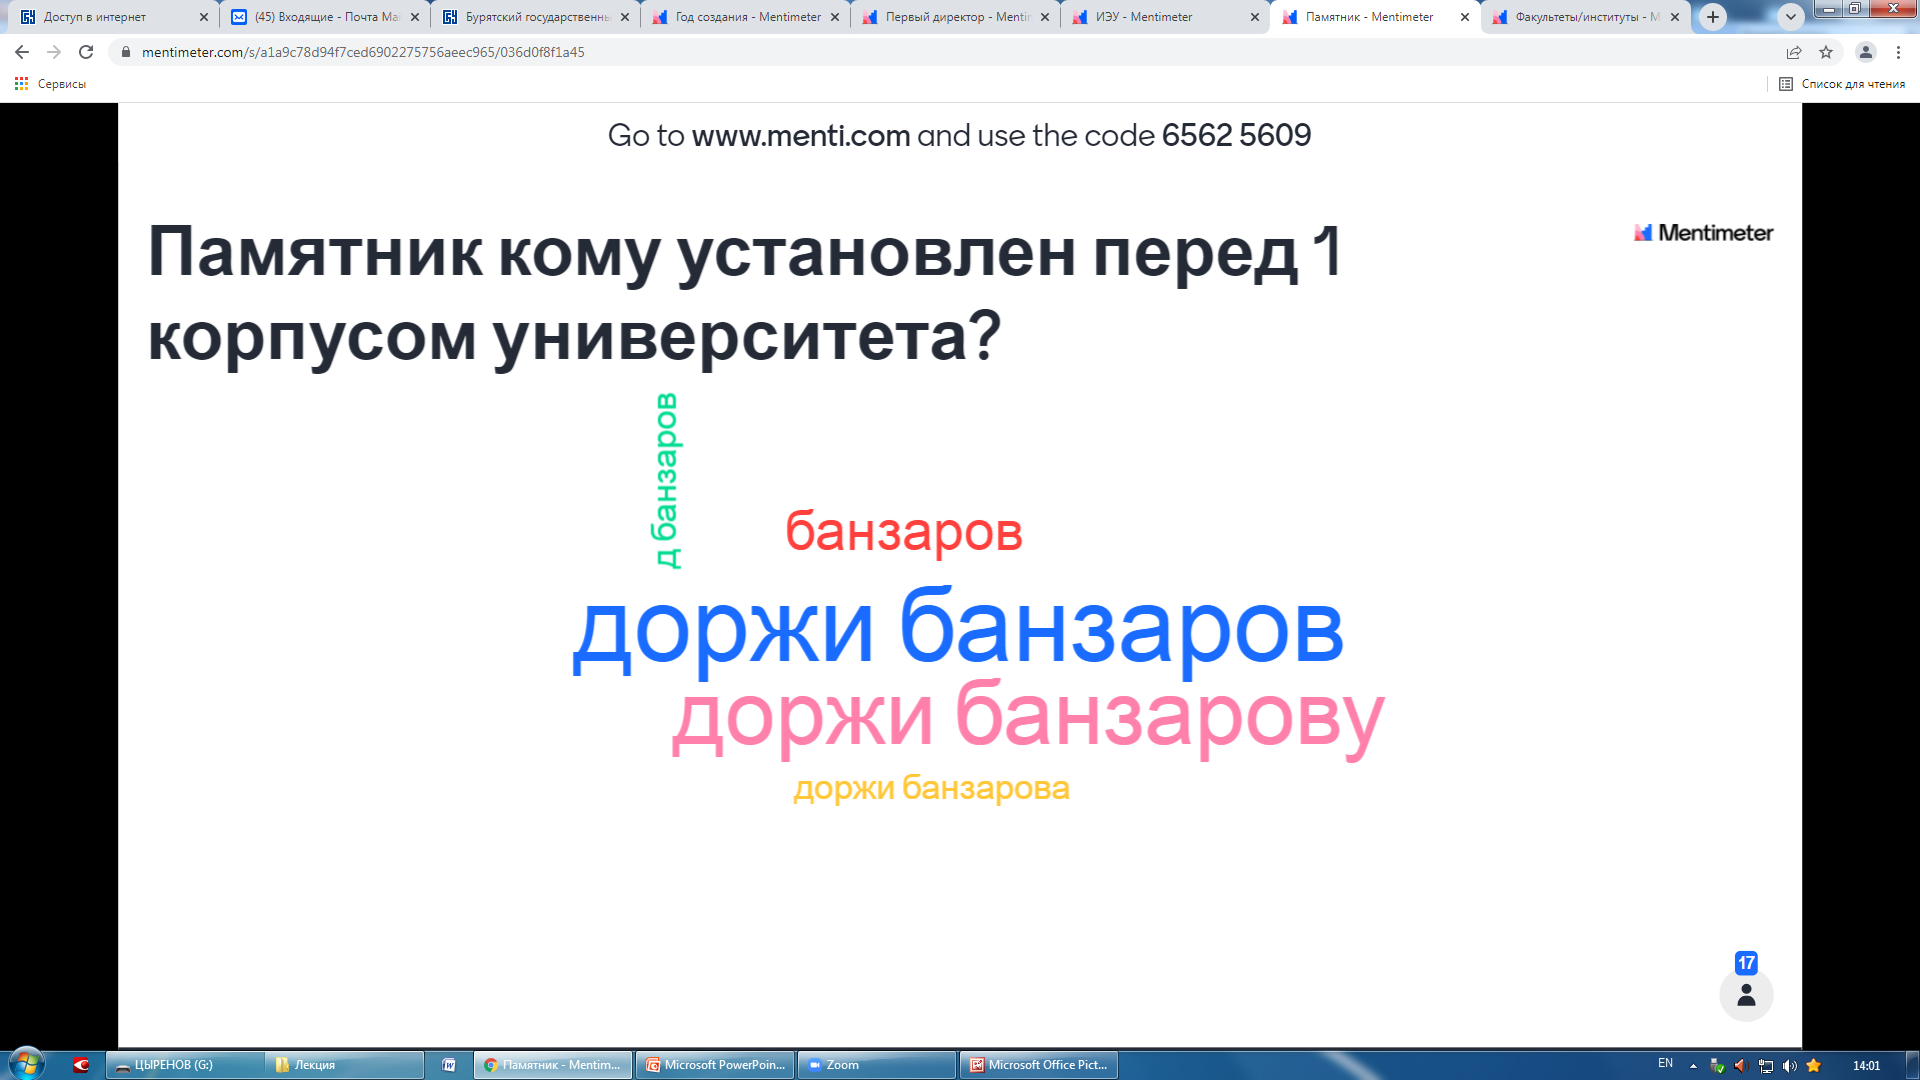Expand the tab search dropdown

click(x=1791, y=17)
